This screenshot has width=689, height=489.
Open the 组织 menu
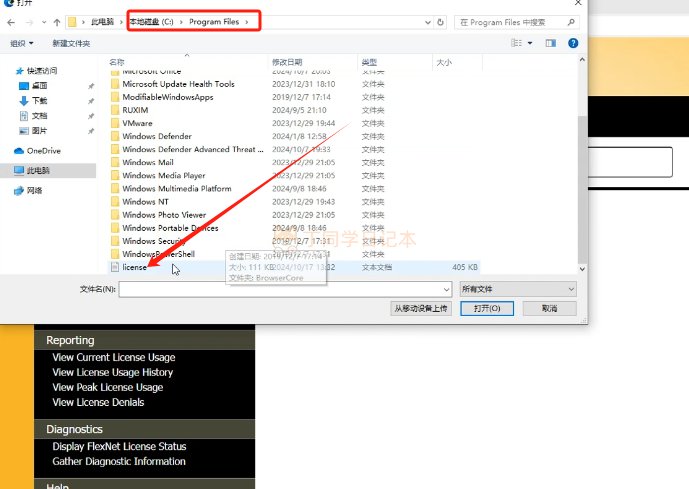tap(22, 43)
